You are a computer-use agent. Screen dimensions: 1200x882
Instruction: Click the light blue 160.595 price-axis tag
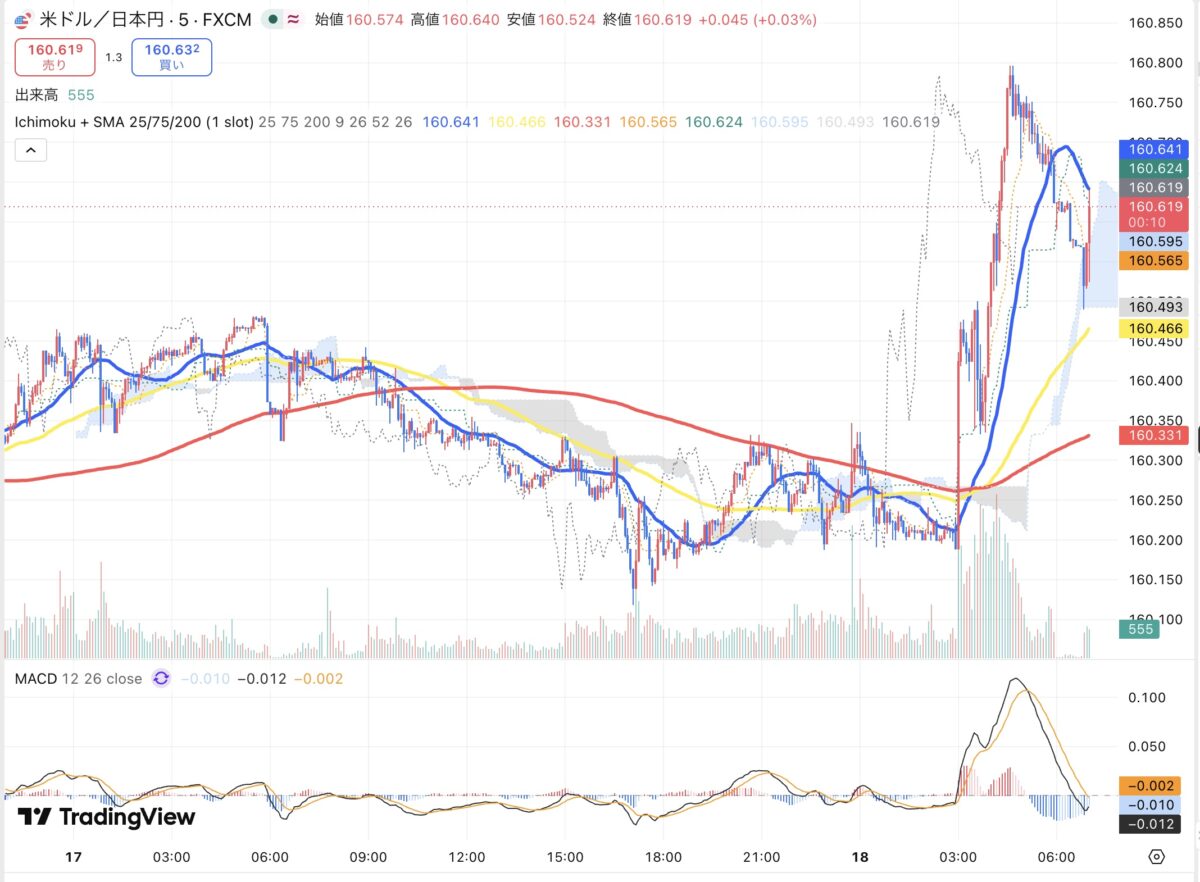pyautogui.click(x=1156, y=241)
